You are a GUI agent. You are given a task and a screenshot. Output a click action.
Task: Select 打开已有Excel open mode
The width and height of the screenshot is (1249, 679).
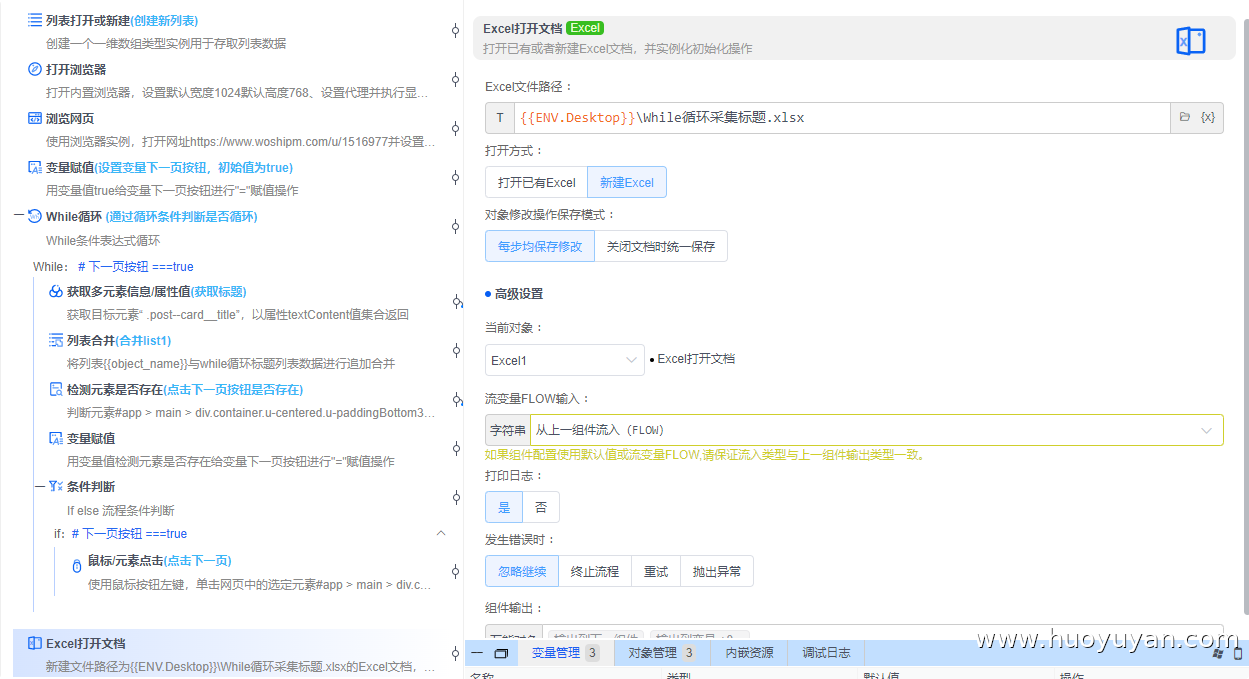(x=537, y=182)
